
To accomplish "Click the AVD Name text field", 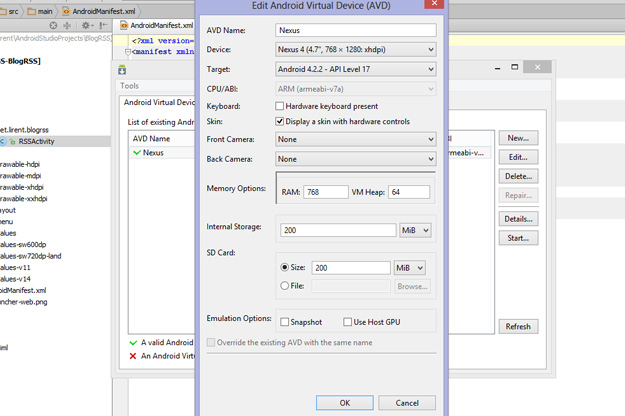I will pyautogui.click(x=356, y=30).
